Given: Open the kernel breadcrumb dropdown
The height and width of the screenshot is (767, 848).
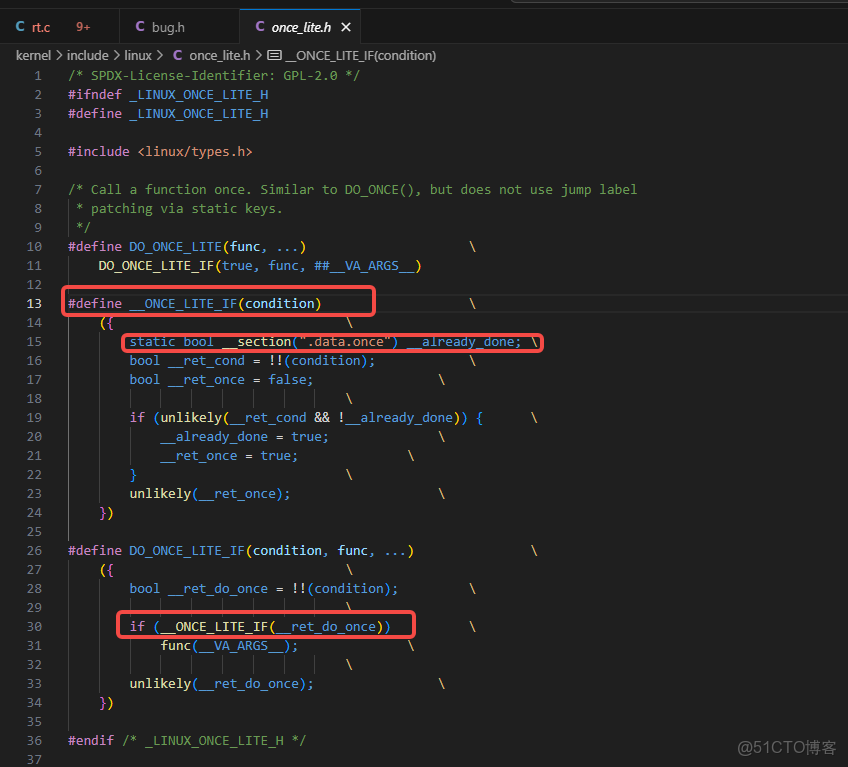Looking at the screenshot, I should click(x=33, y=55).
